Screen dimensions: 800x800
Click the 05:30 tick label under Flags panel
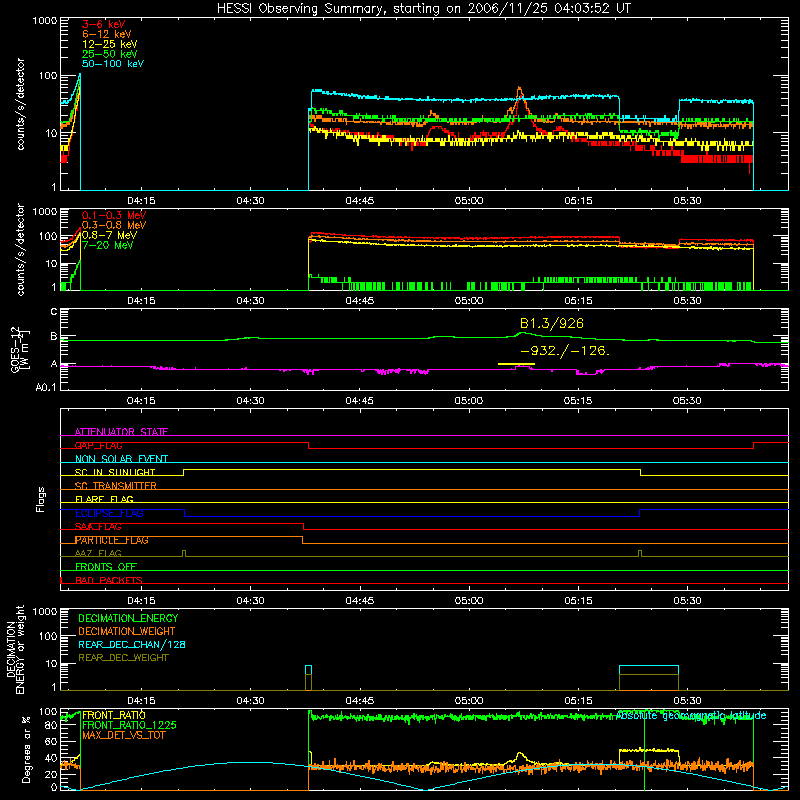point(687,601)
